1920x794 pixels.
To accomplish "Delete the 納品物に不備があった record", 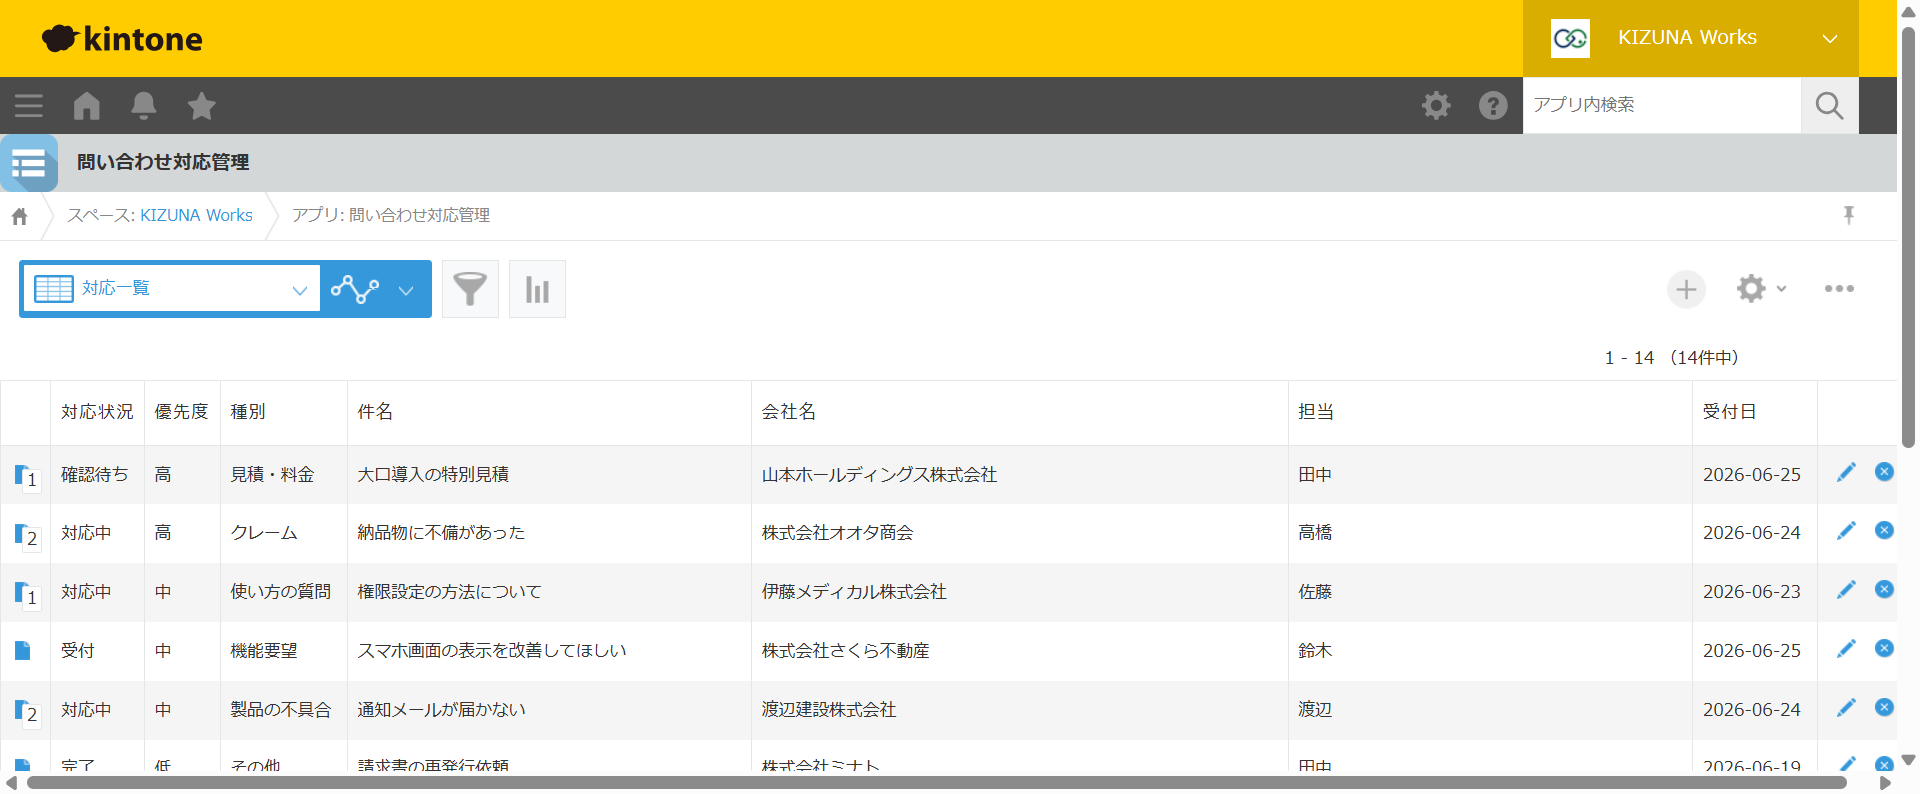I will pyautogui.click(x=1884, y=530).
